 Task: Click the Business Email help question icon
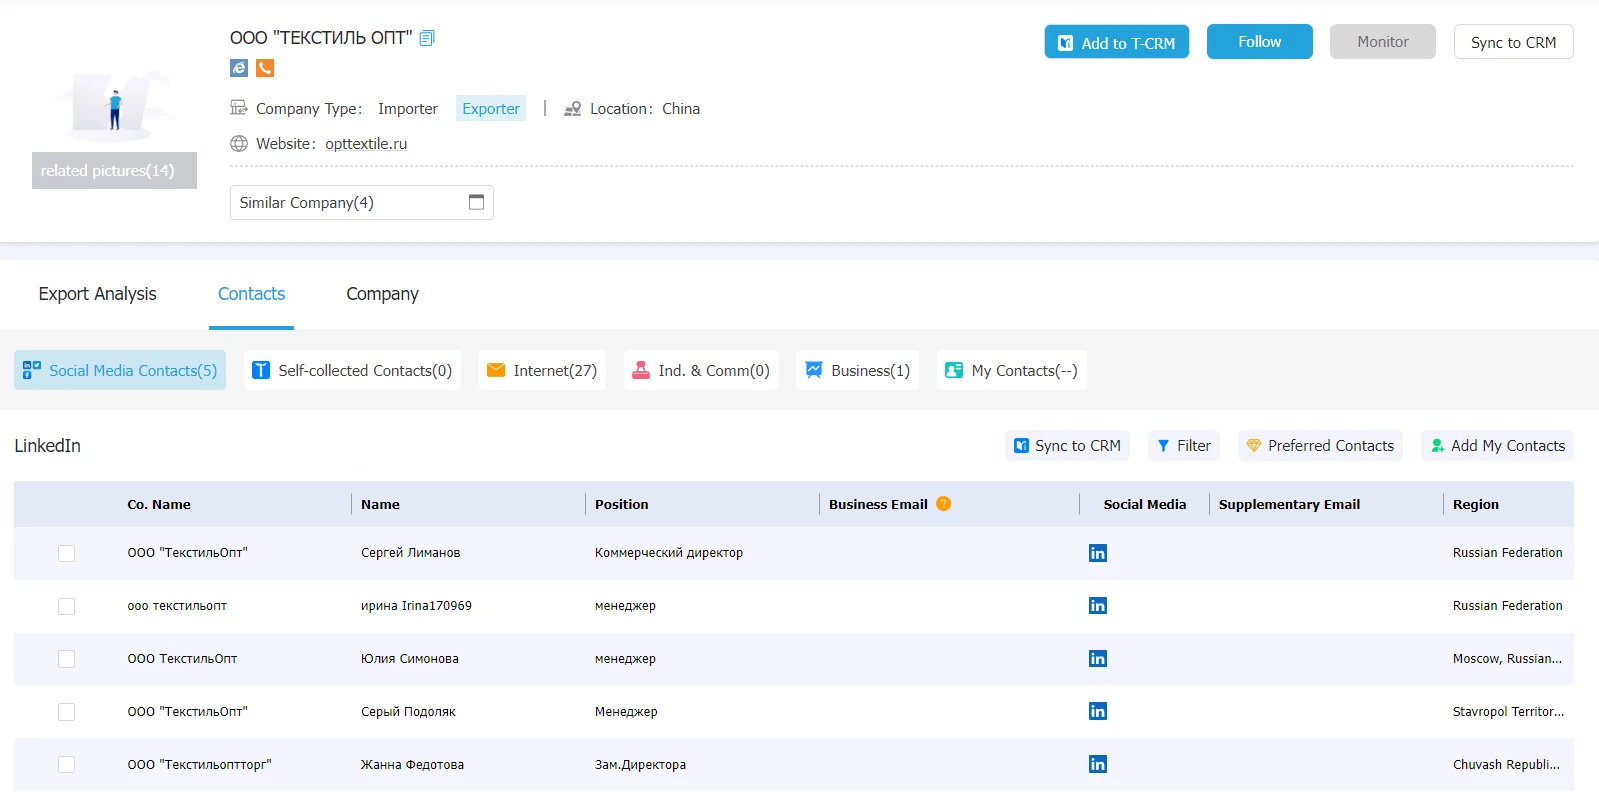pos(943,504)
